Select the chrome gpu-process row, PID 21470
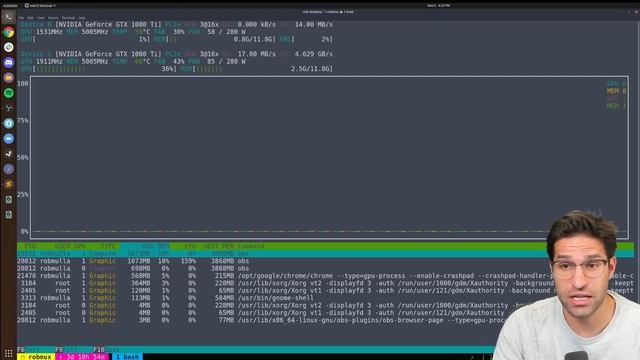 tap(325, 276)
